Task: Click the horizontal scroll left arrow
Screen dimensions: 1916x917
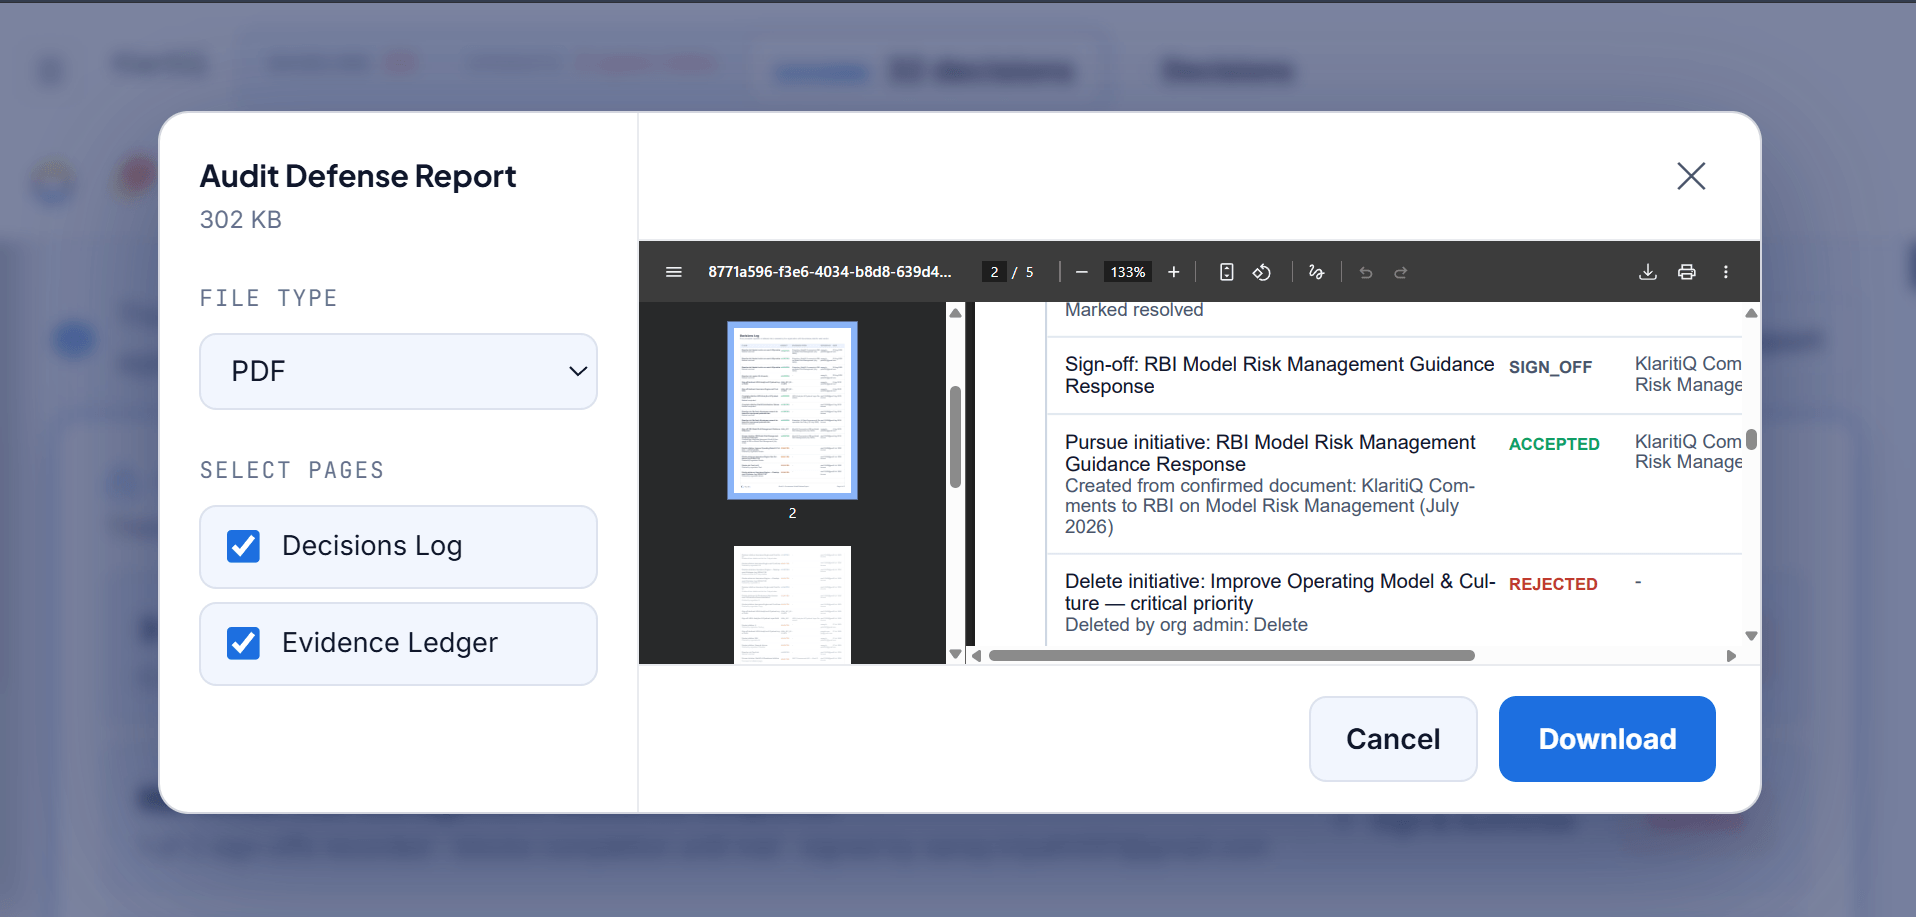Action: 977,656
